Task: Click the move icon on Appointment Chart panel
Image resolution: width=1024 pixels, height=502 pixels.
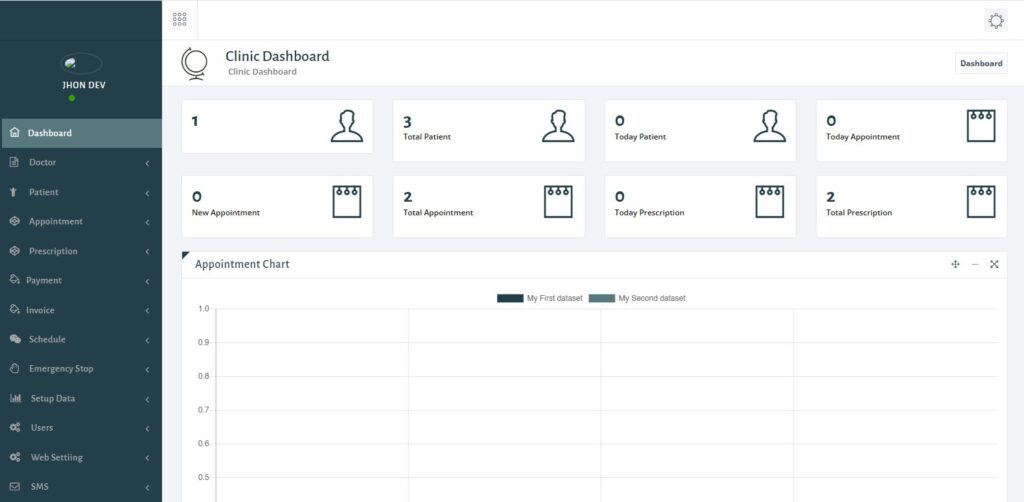Action: coord(955,264)
